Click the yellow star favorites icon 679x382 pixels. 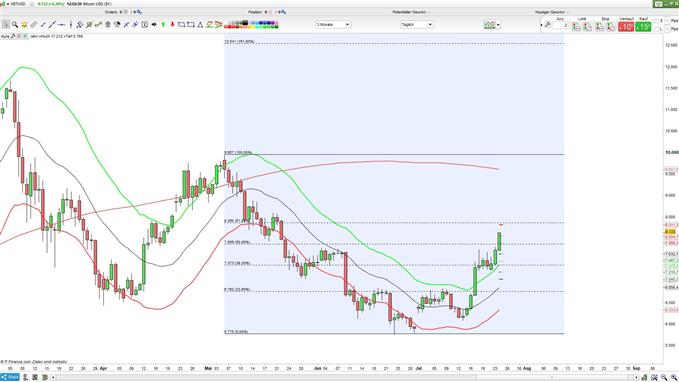point(24,25)
